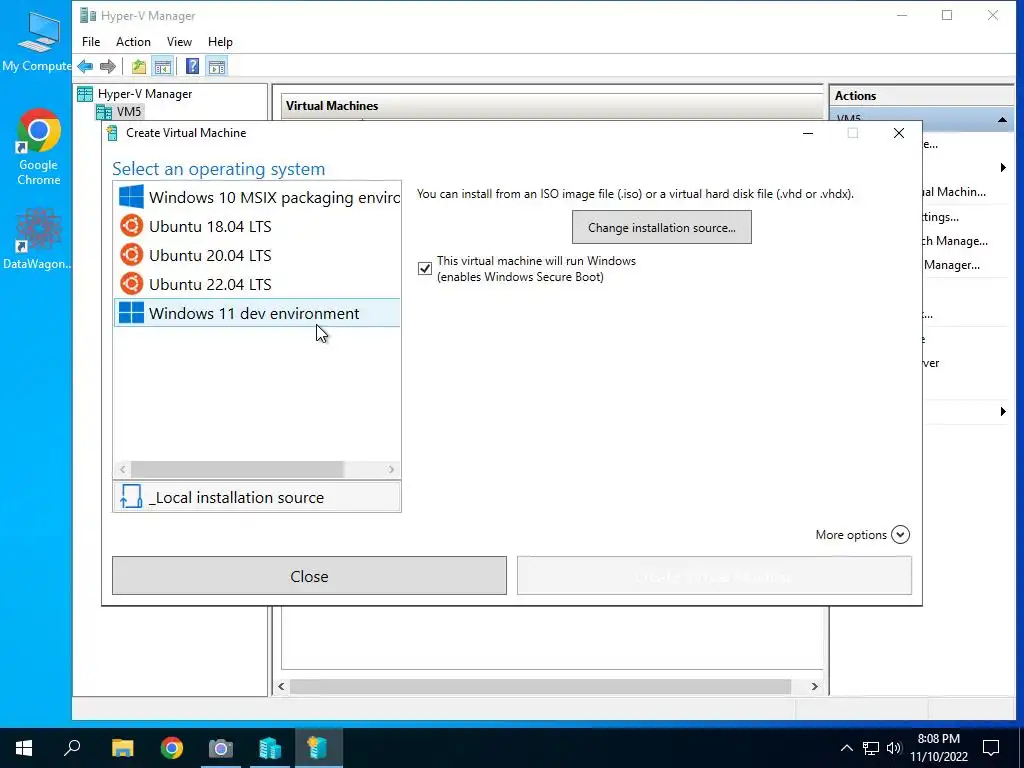1024x768 pixels.
Task: Click the Up one level toolbar icon
Action: click(x=138, y=66)
